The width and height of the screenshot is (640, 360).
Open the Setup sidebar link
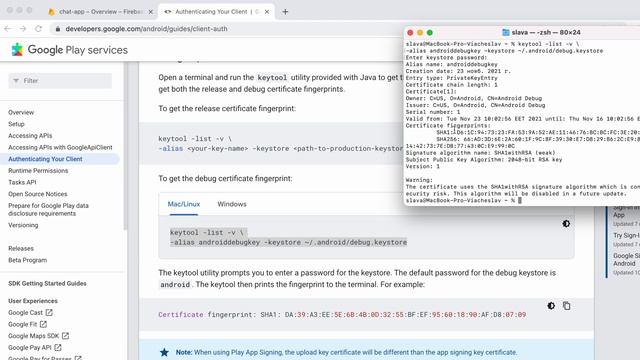tap(16, 124)
